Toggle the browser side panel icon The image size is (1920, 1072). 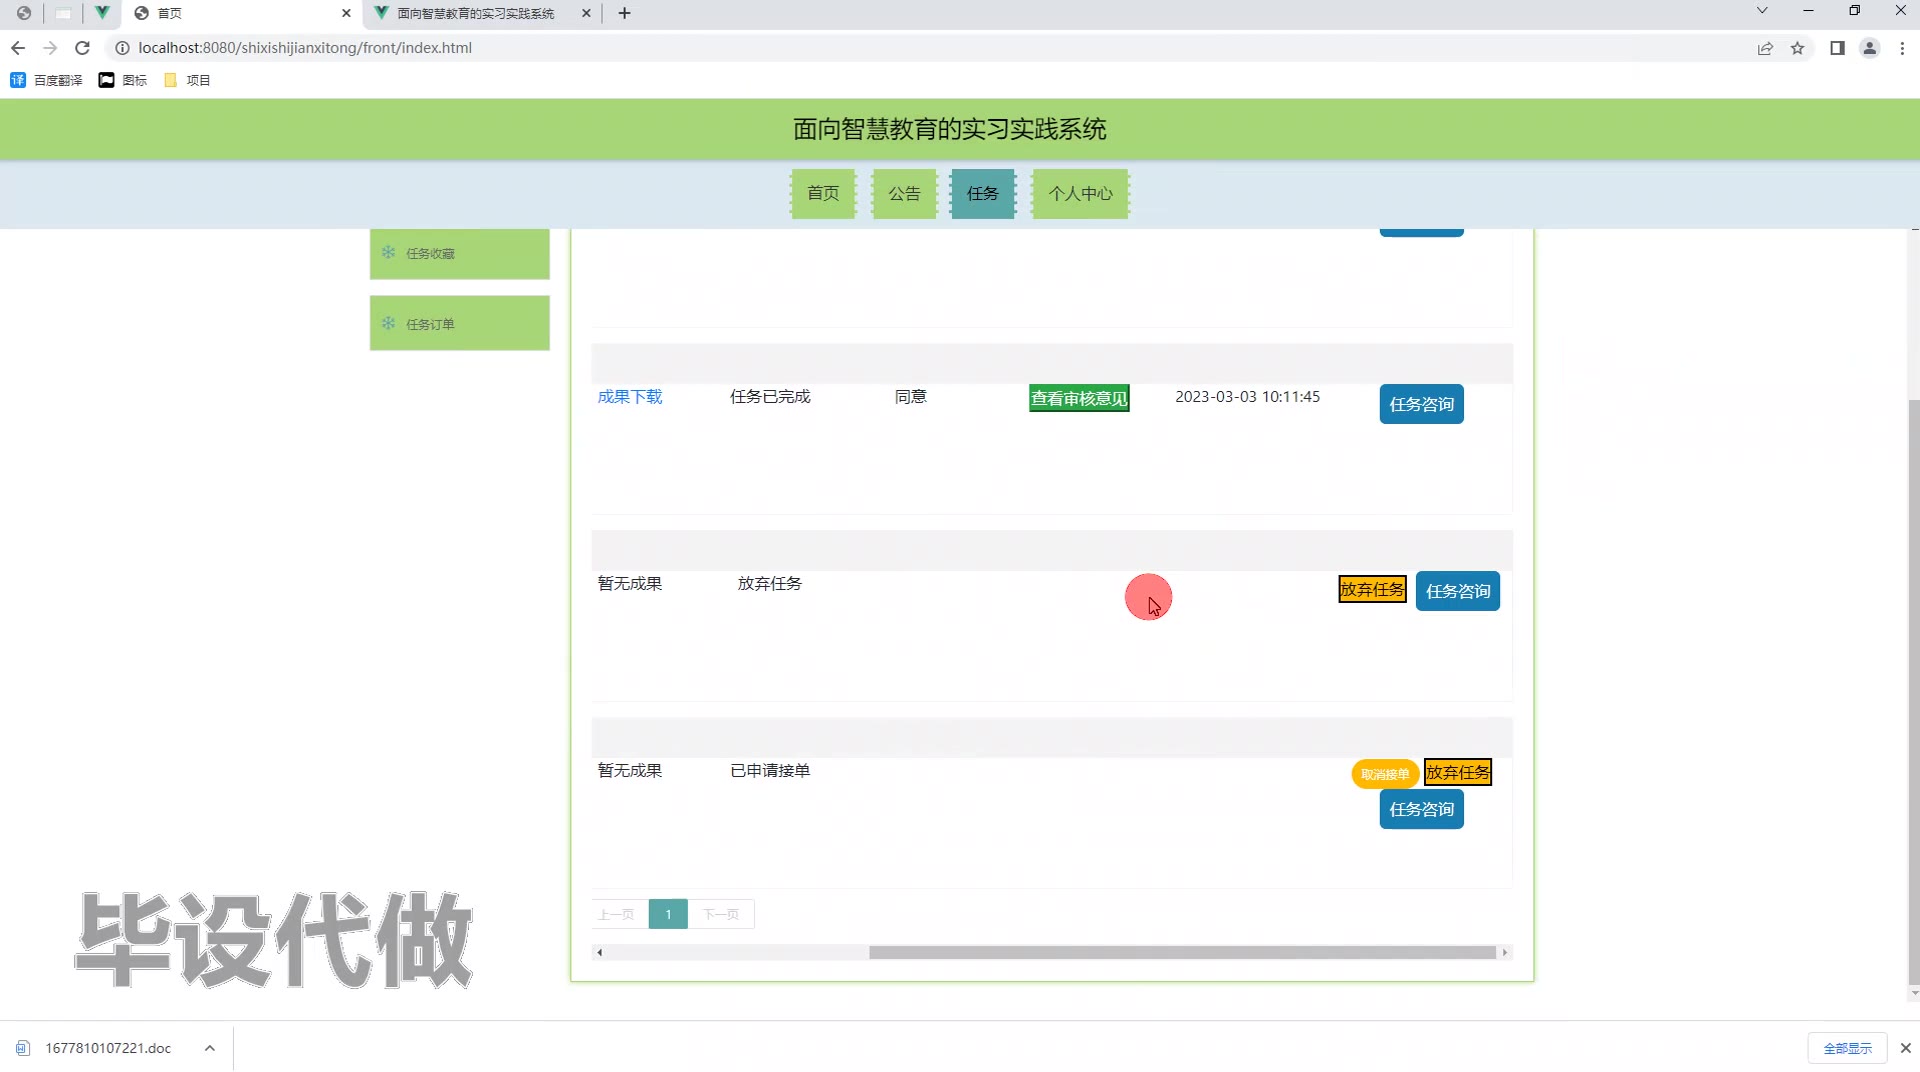coord(1837,48)
